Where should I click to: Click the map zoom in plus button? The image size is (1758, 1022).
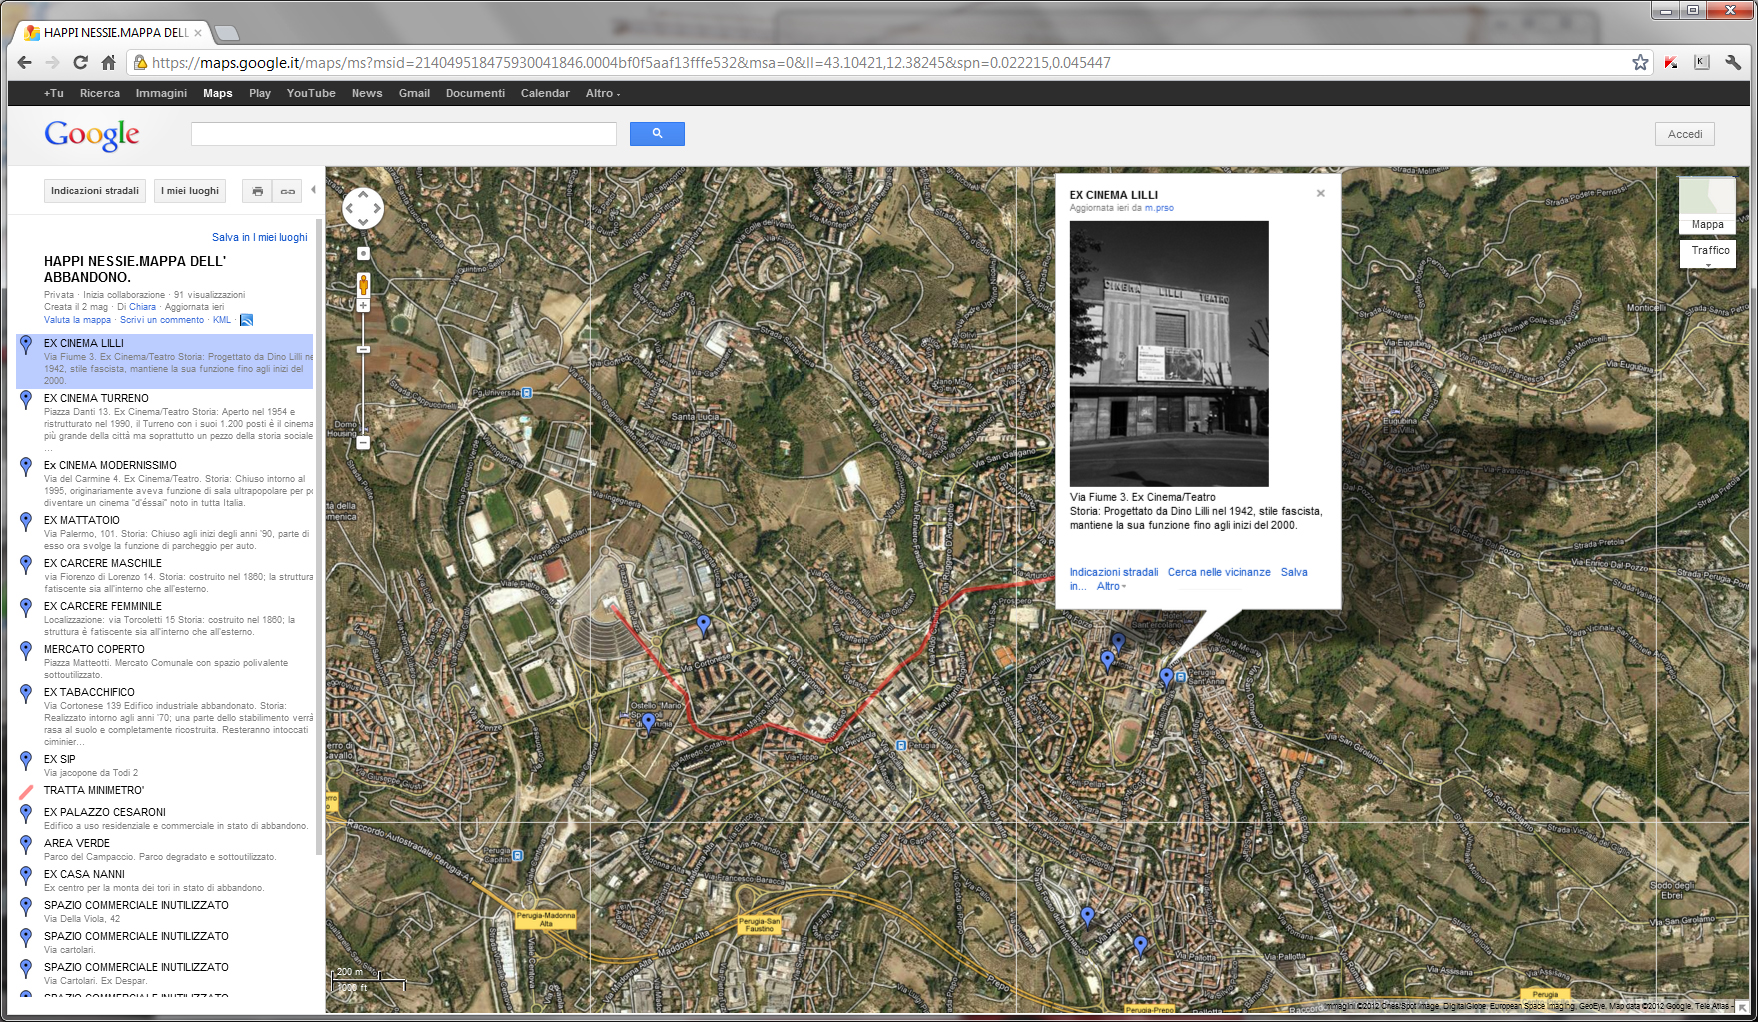pyautogui.click(x=363, y=306)
